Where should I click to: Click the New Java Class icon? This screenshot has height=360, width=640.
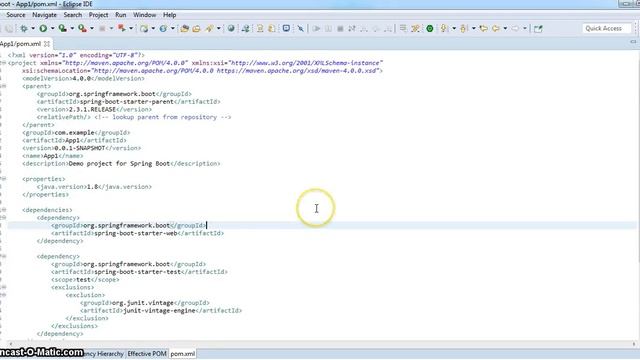tap(163, 29)
